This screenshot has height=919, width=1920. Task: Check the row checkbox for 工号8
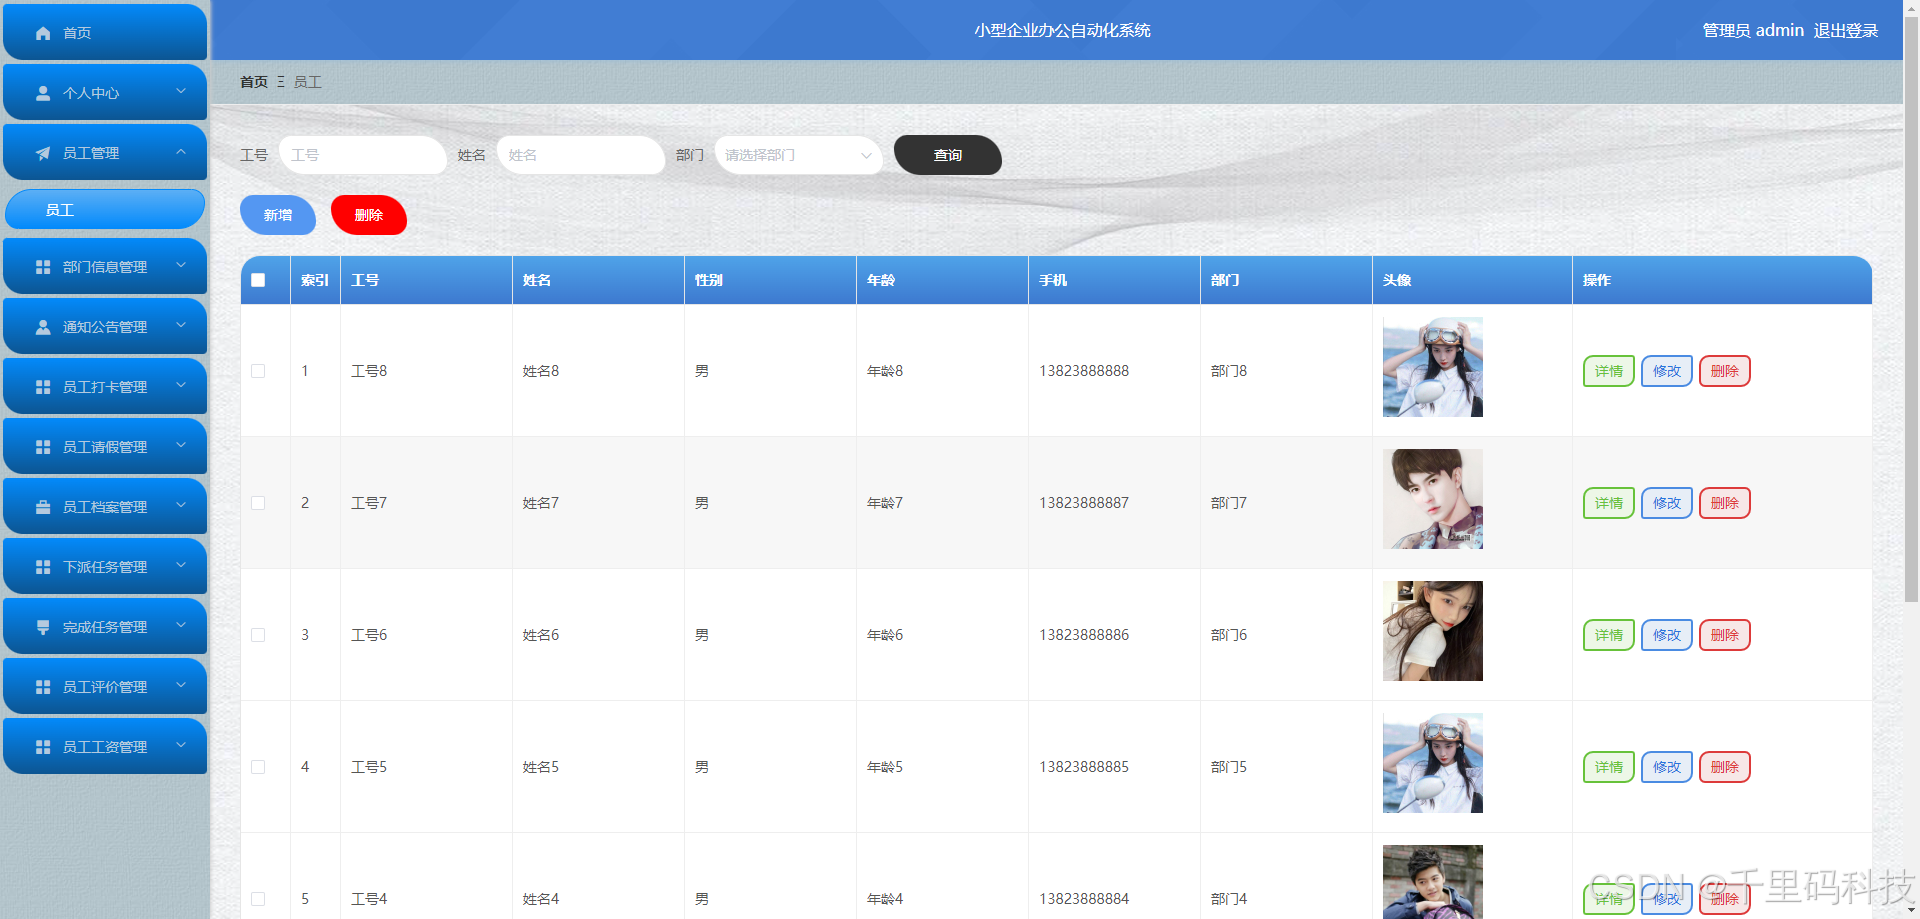point(258,371)
